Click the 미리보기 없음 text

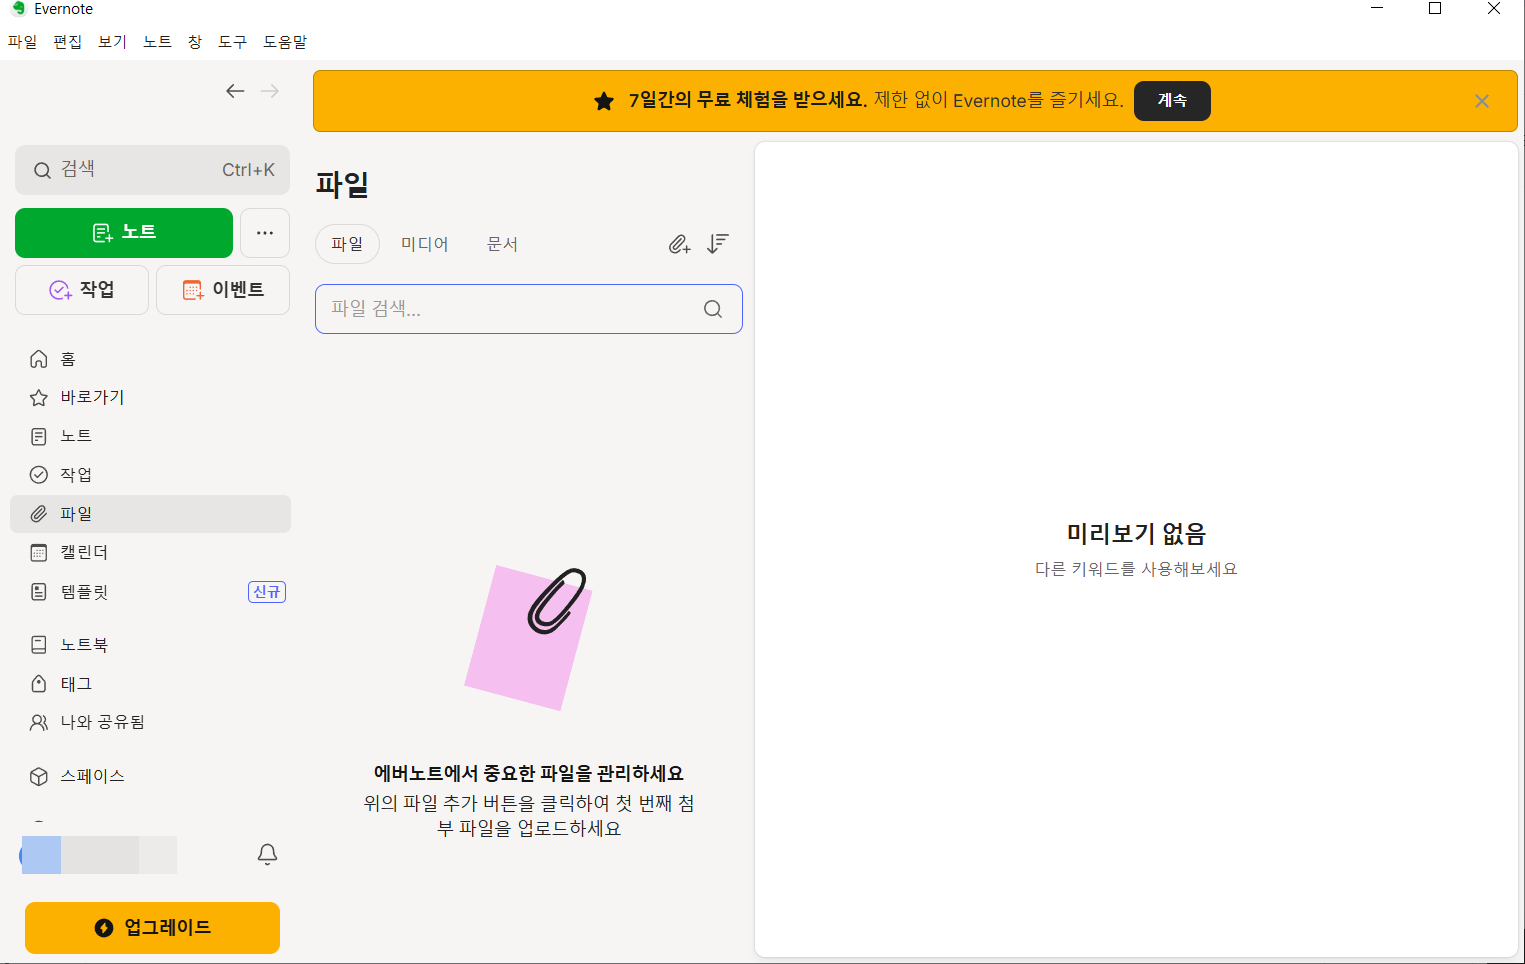pos(1136,534)
